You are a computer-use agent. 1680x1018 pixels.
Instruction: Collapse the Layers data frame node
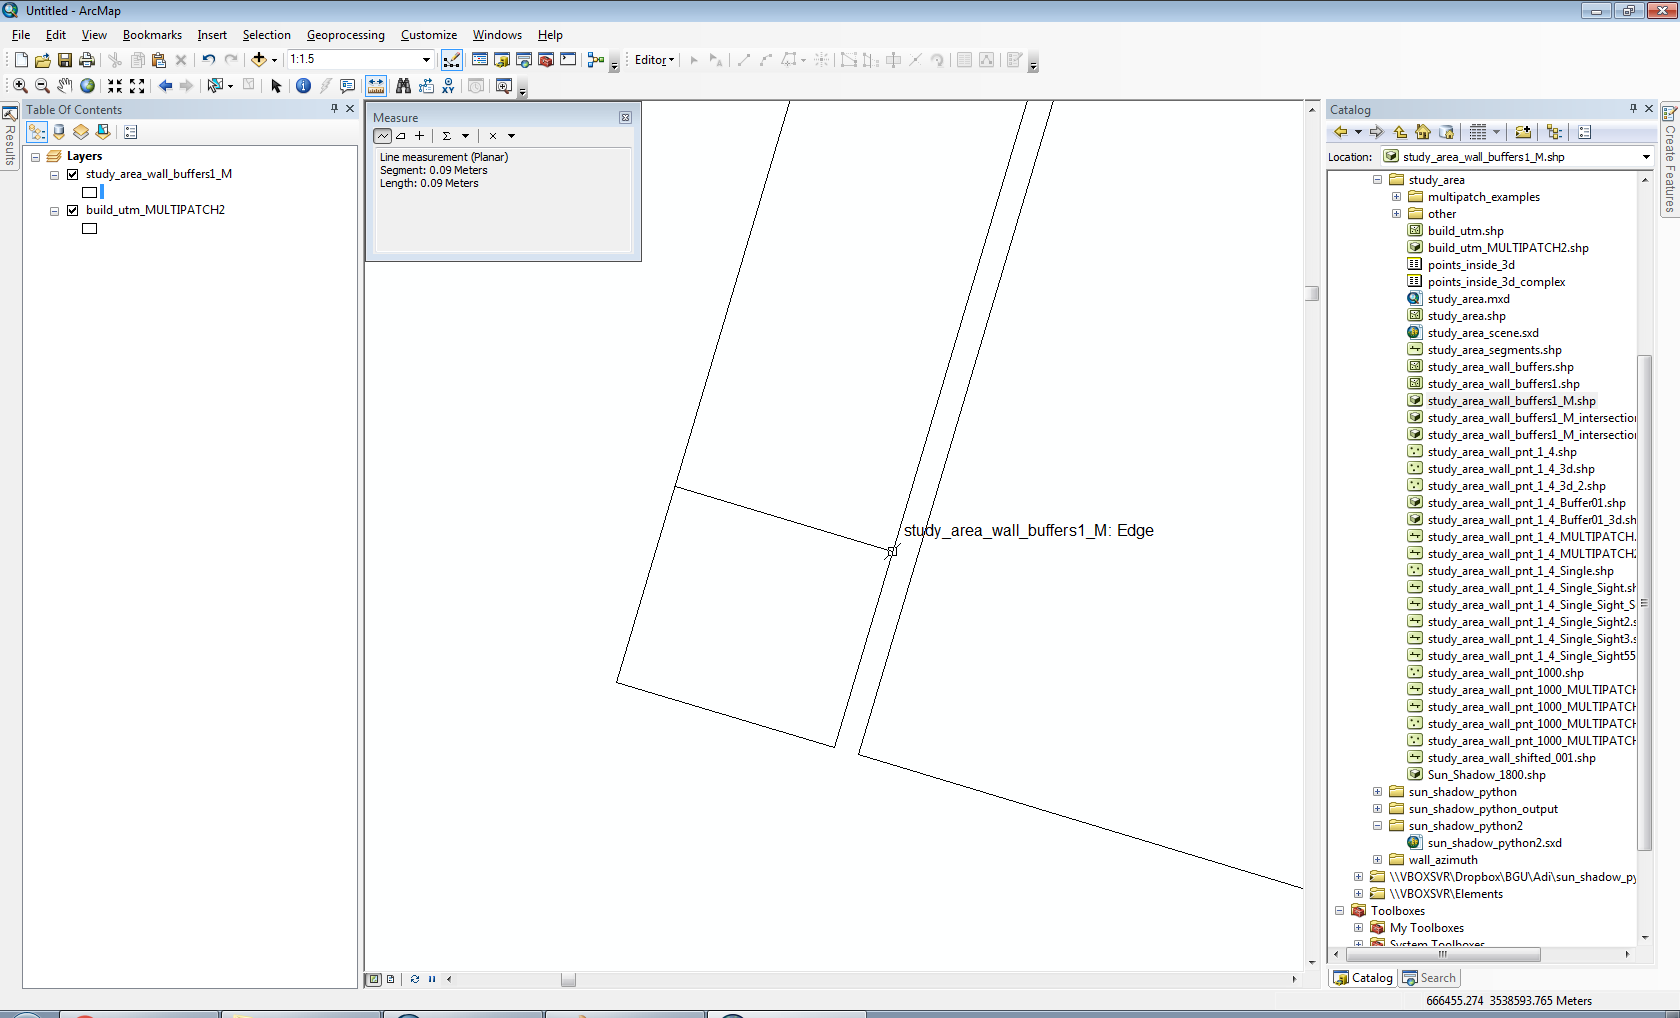(36, 157)
